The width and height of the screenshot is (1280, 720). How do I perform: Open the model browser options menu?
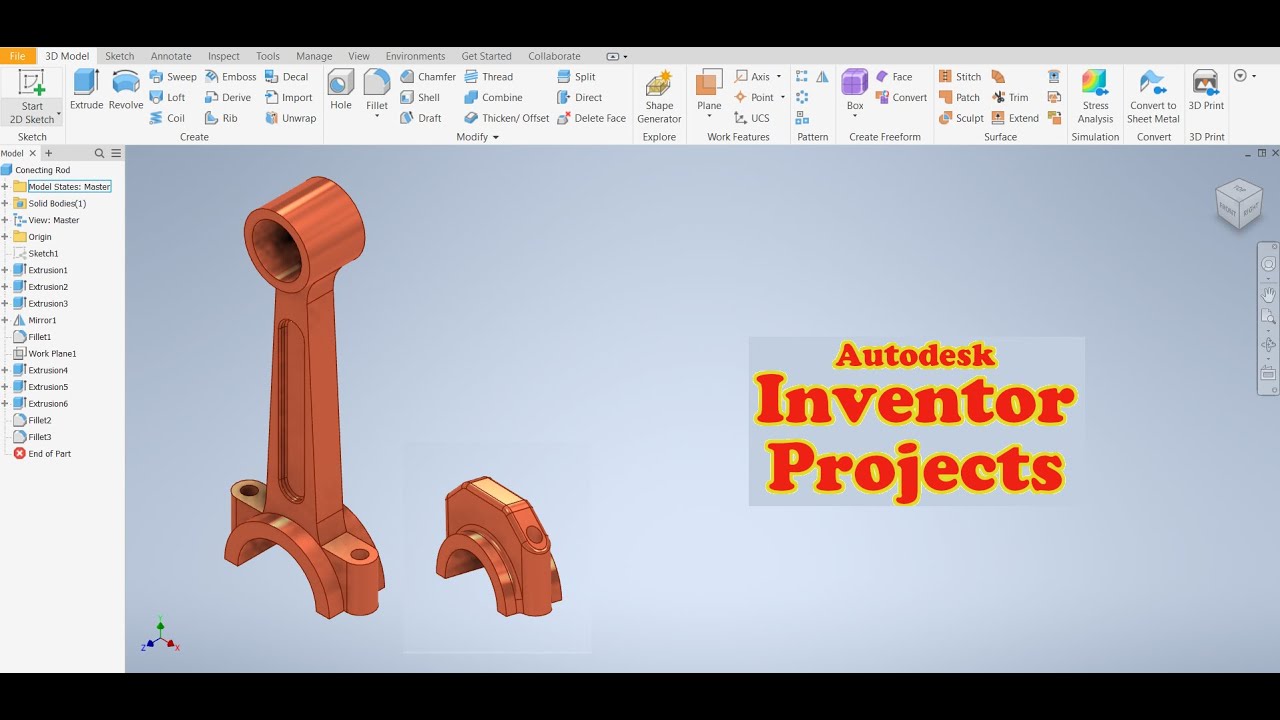[x=116, y=153]
